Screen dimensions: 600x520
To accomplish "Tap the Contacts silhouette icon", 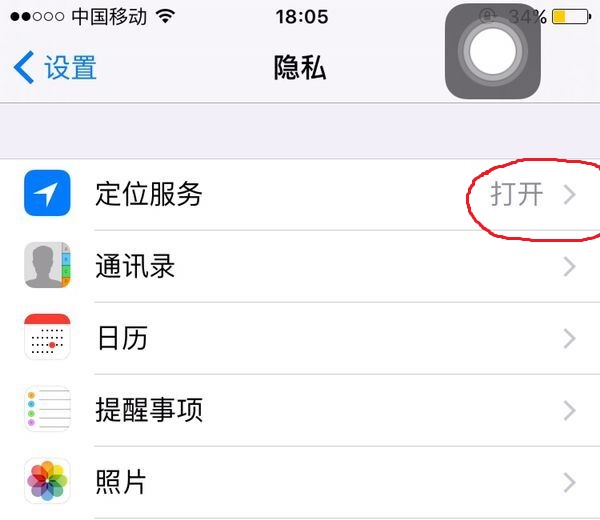I will pyautogui.click(x=47, y=265).
